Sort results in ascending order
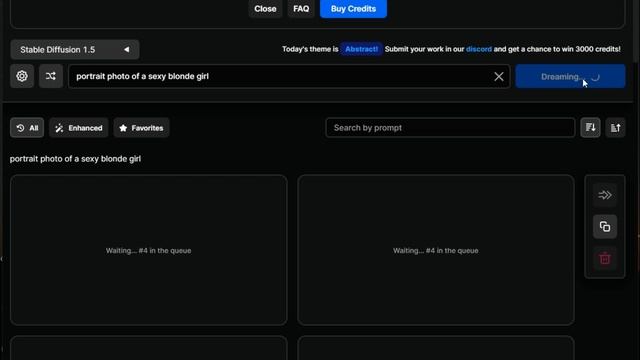The image size is (640, 360). pos(615,128)
